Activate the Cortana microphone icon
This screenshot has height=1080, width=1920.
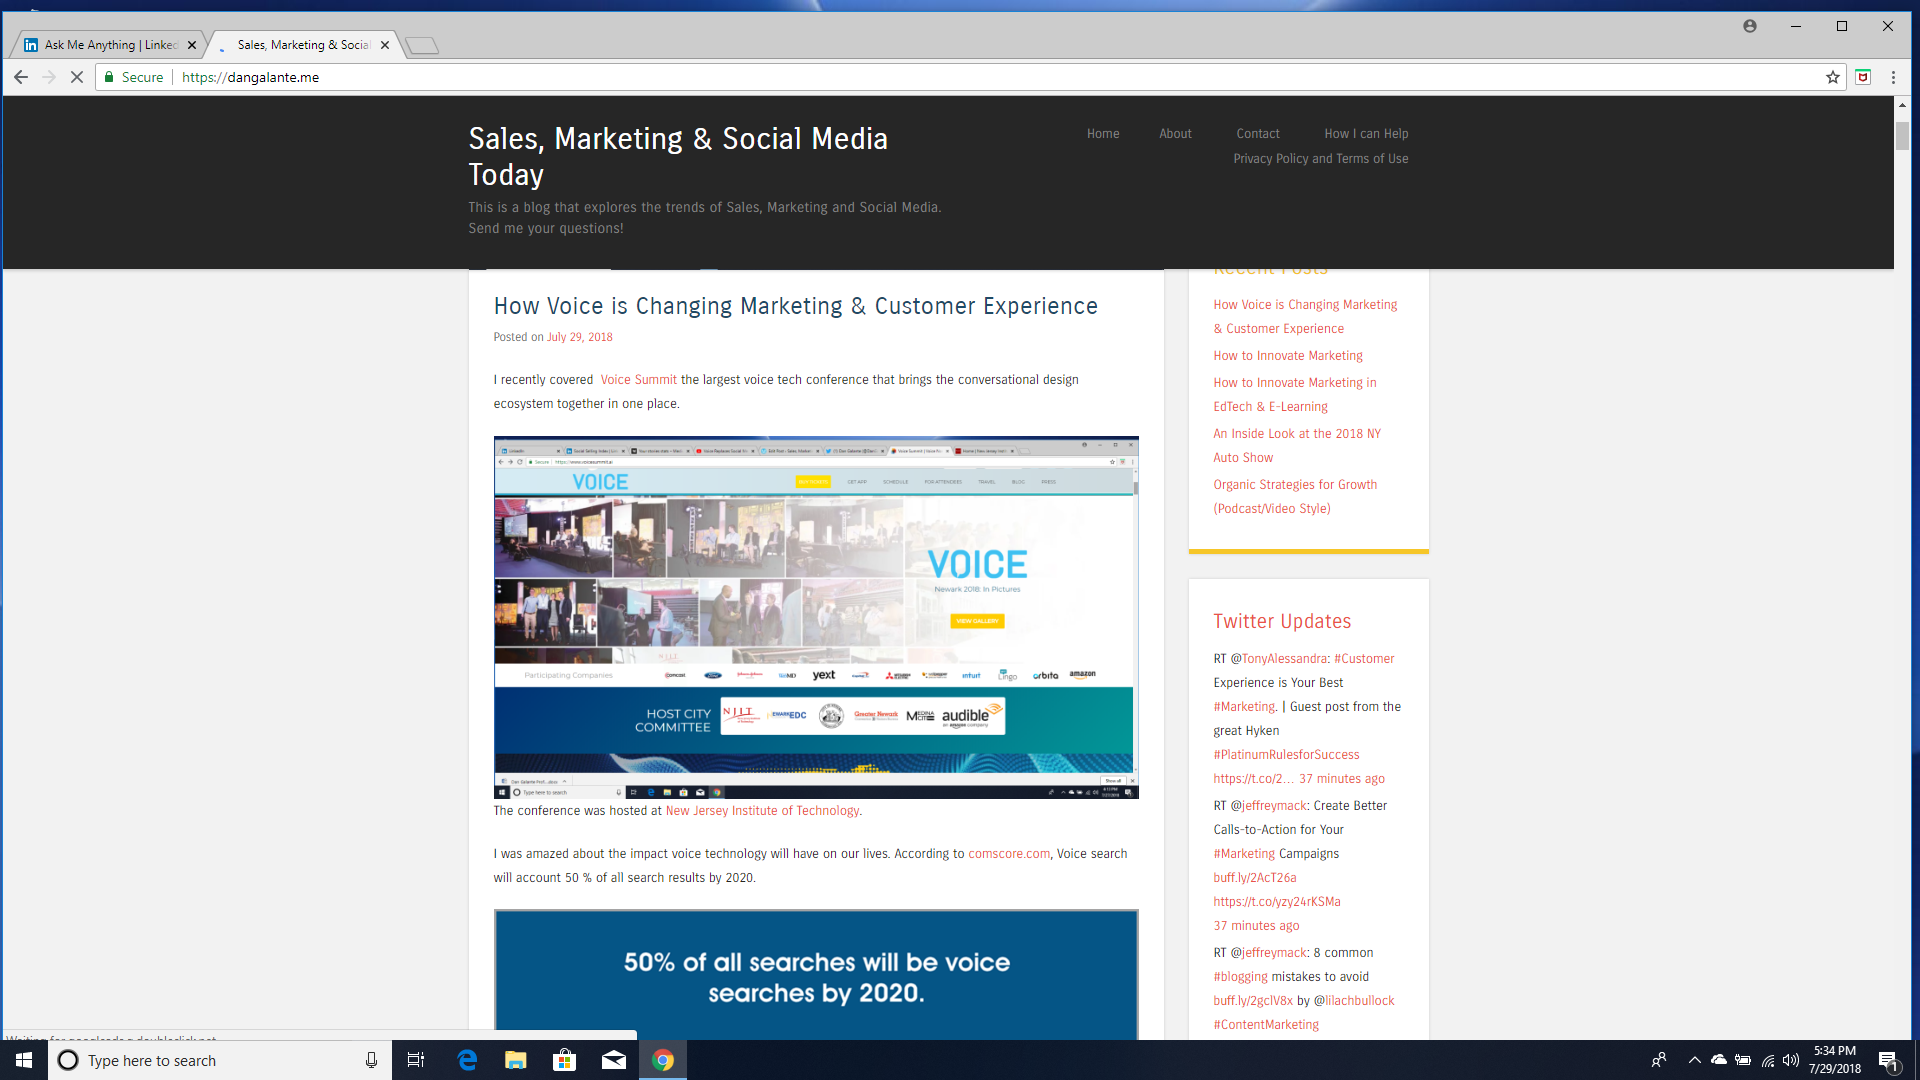(371, 1060)
